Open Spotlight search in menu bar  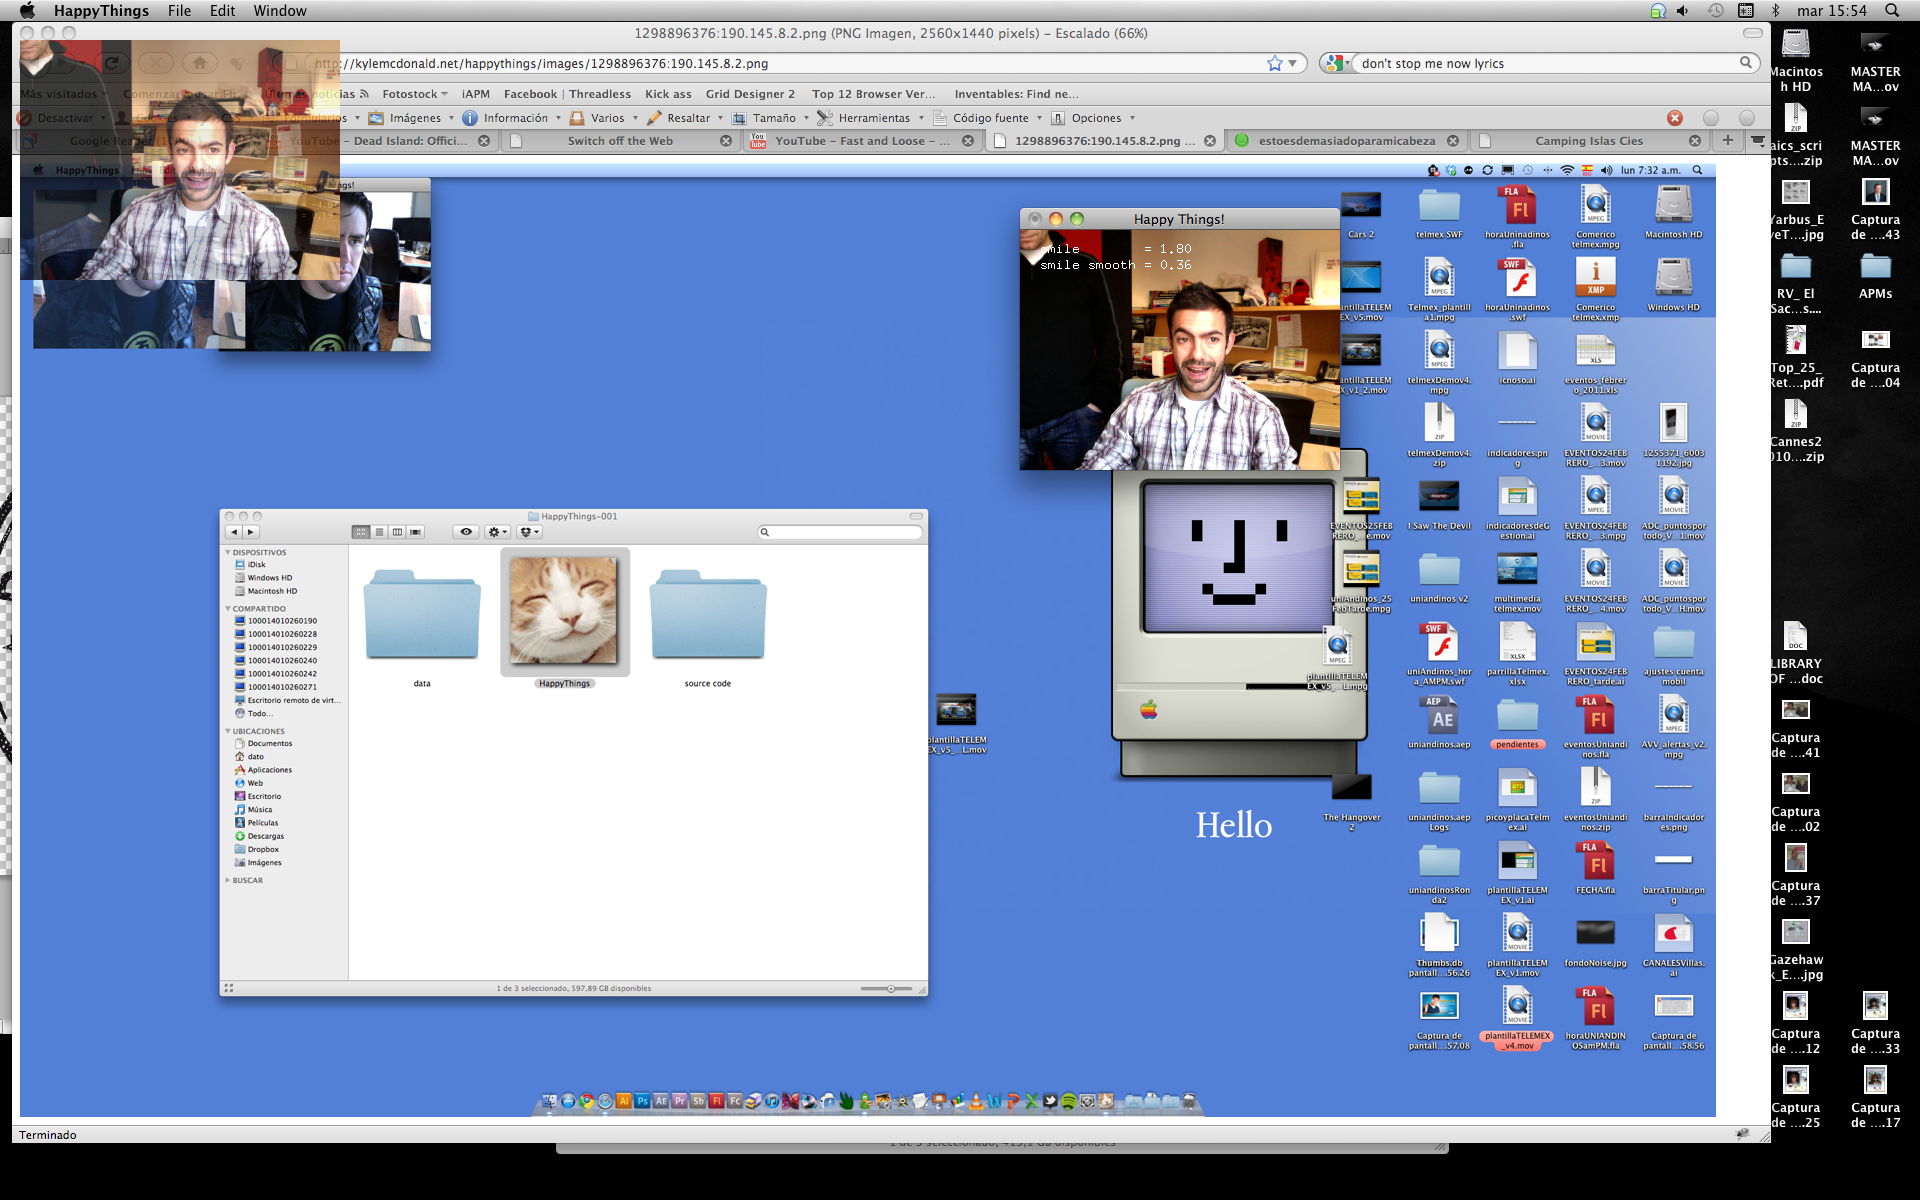click(x=1892, y=10)
